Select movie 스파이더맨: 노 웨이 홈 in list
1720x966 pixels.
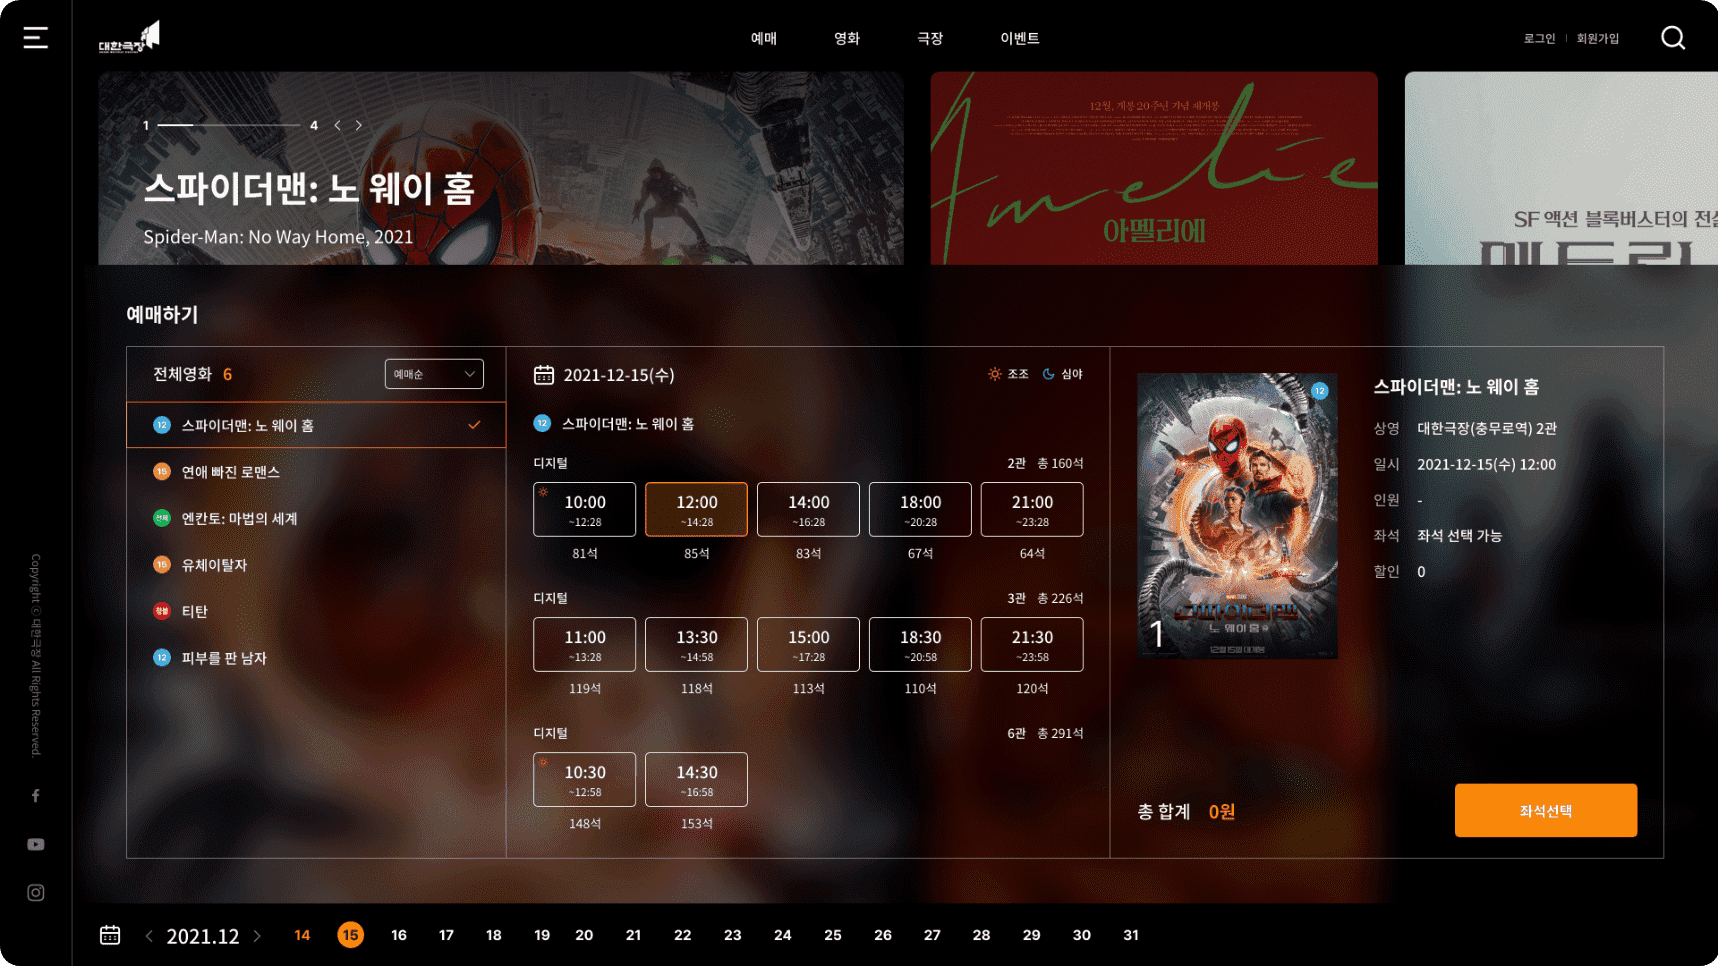pos(316,425)
